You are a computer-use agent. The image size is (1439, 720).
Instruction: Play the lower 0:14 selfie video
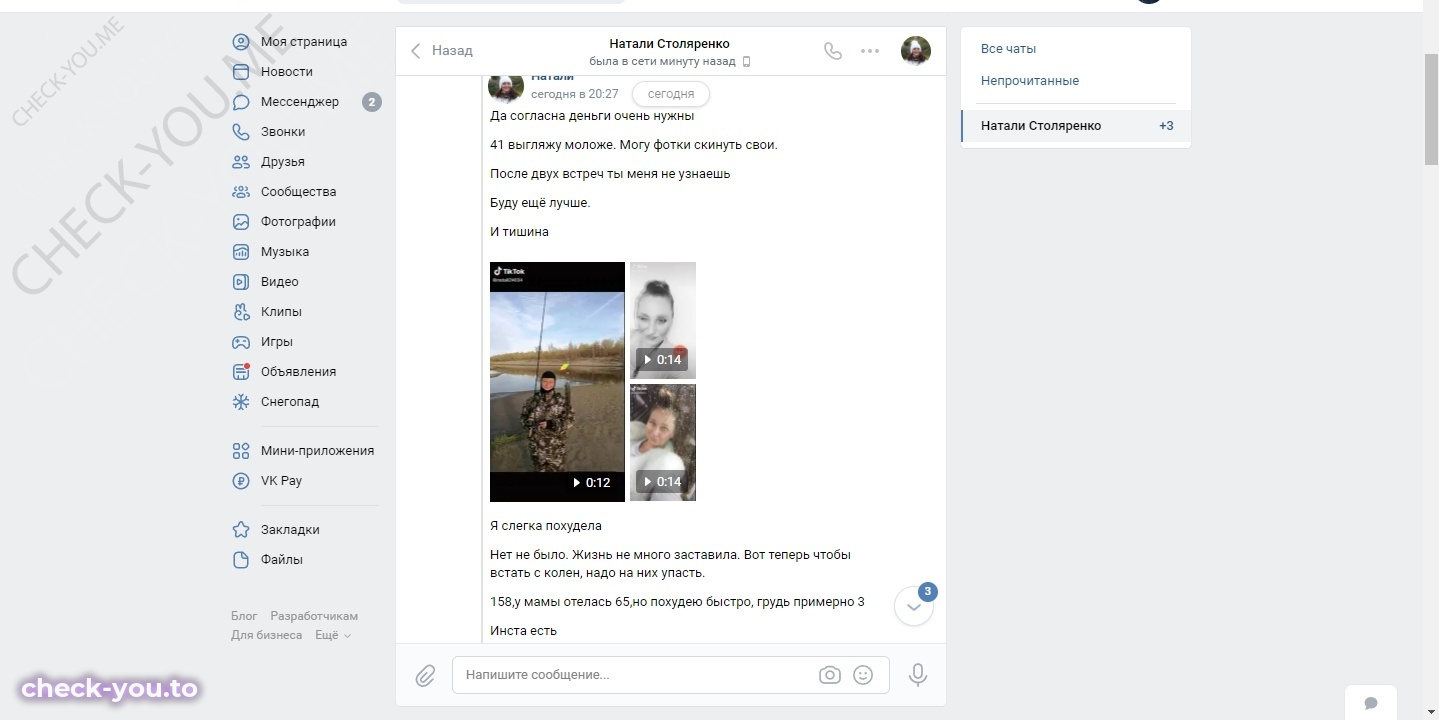click(662, 442)
